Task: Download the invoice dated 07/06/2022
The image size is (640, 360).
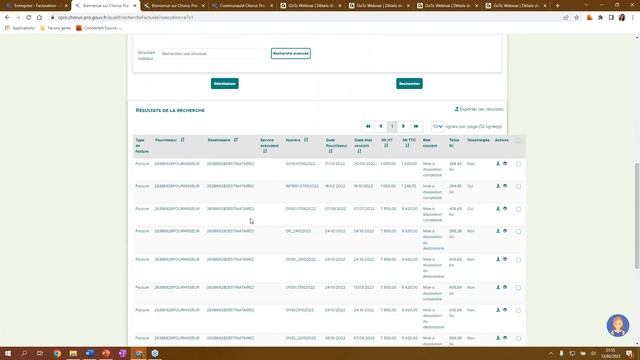Action: tap(498, 209)
